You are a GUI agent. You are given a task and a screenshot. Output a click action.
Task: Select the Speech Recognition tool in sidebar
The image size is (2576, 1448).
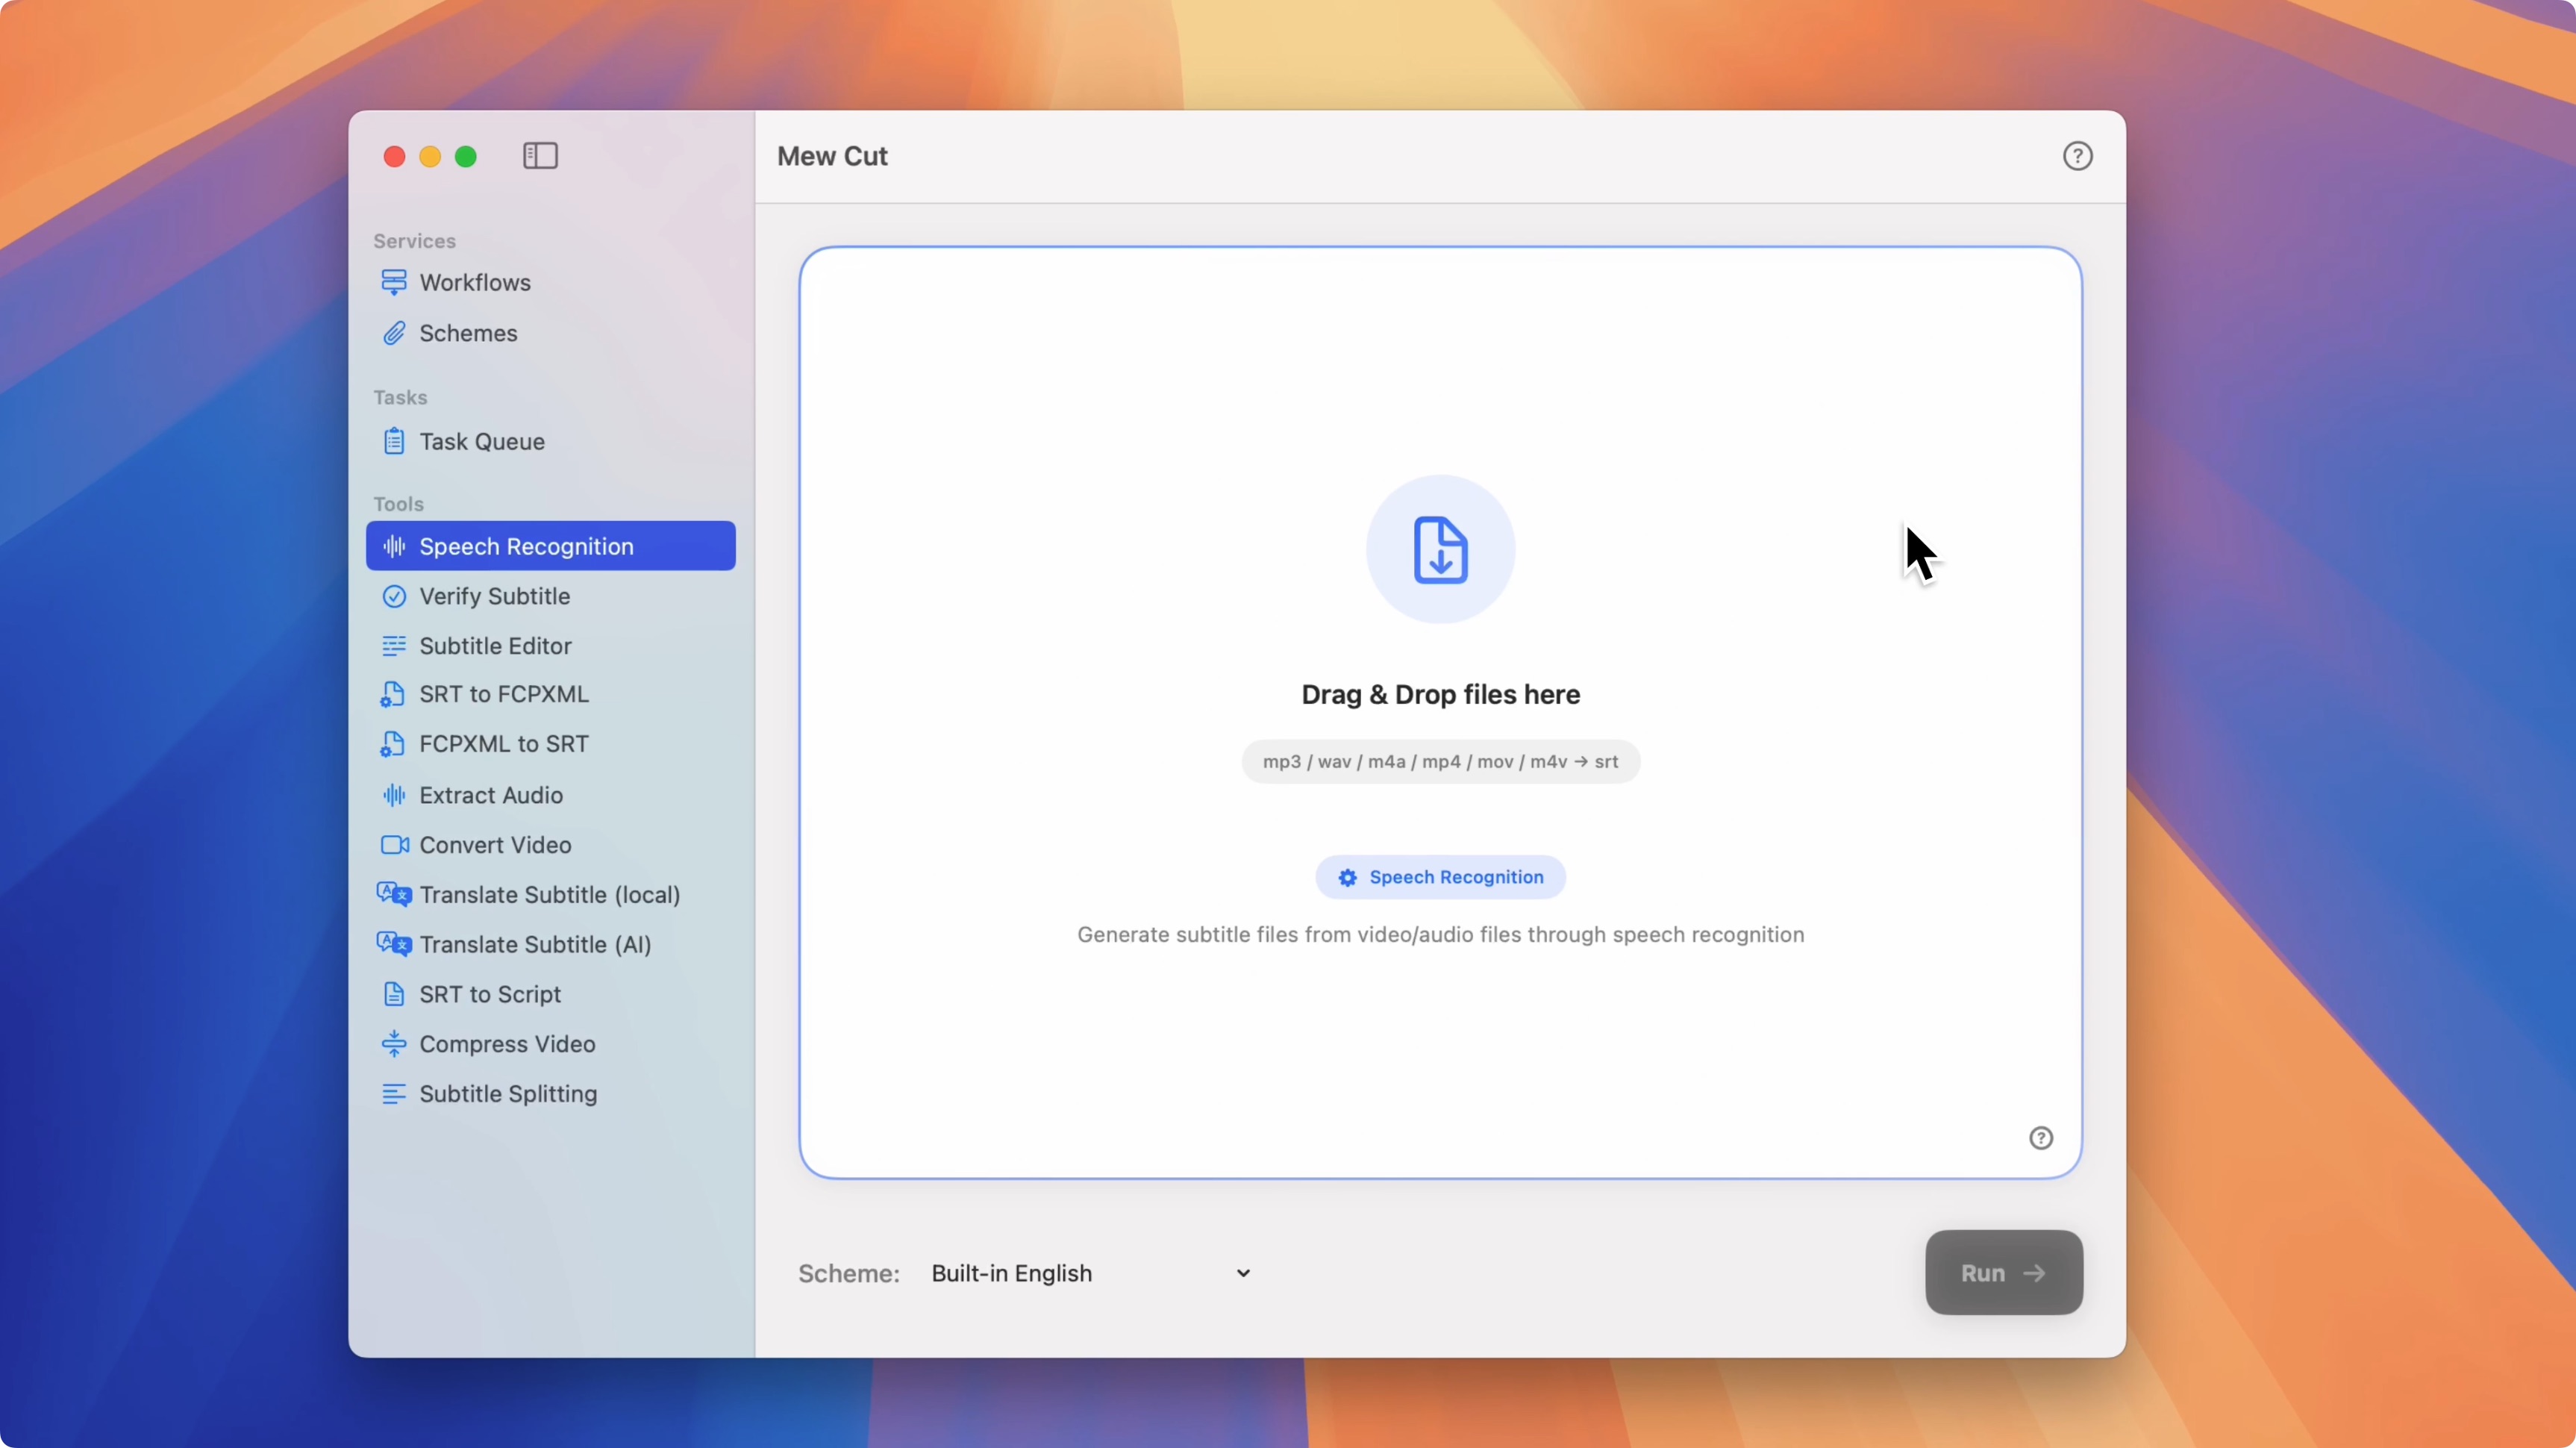(x=526, y=546)
